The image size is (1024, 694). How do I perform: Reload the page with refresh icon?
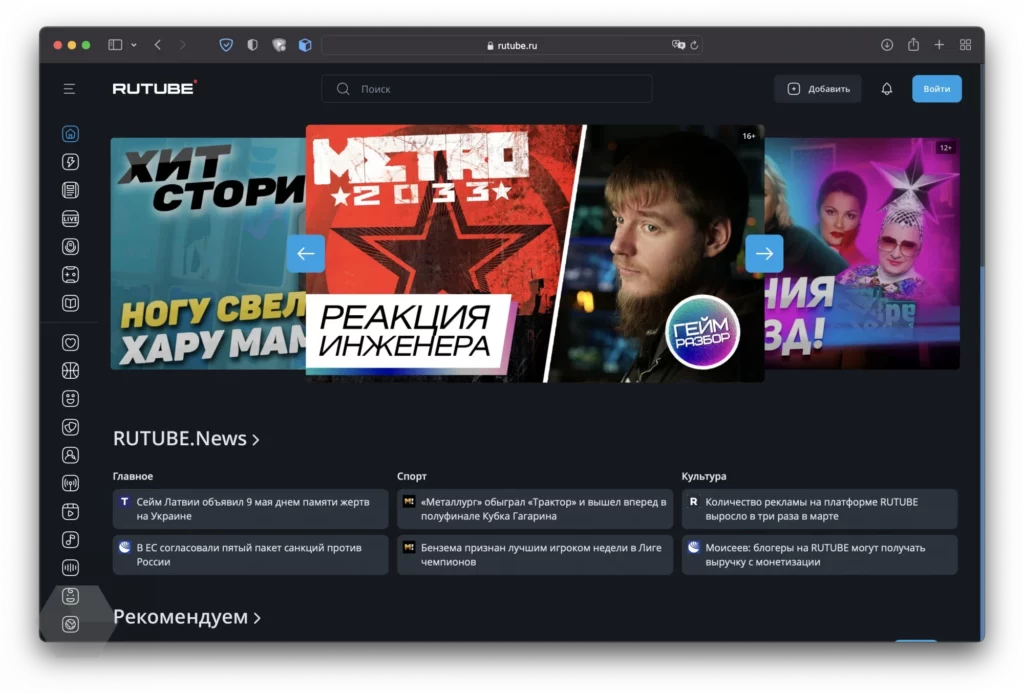pos(694,45)
